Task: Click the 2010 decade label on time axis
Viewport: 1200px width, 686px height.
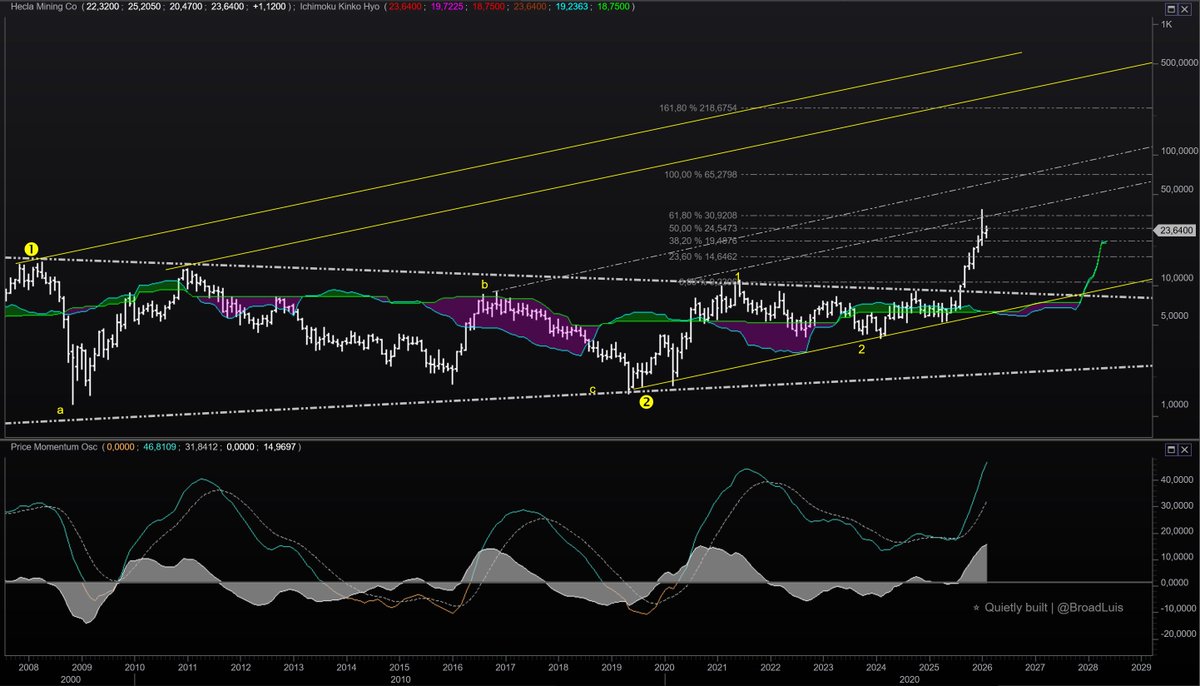Action: (400, 678)
